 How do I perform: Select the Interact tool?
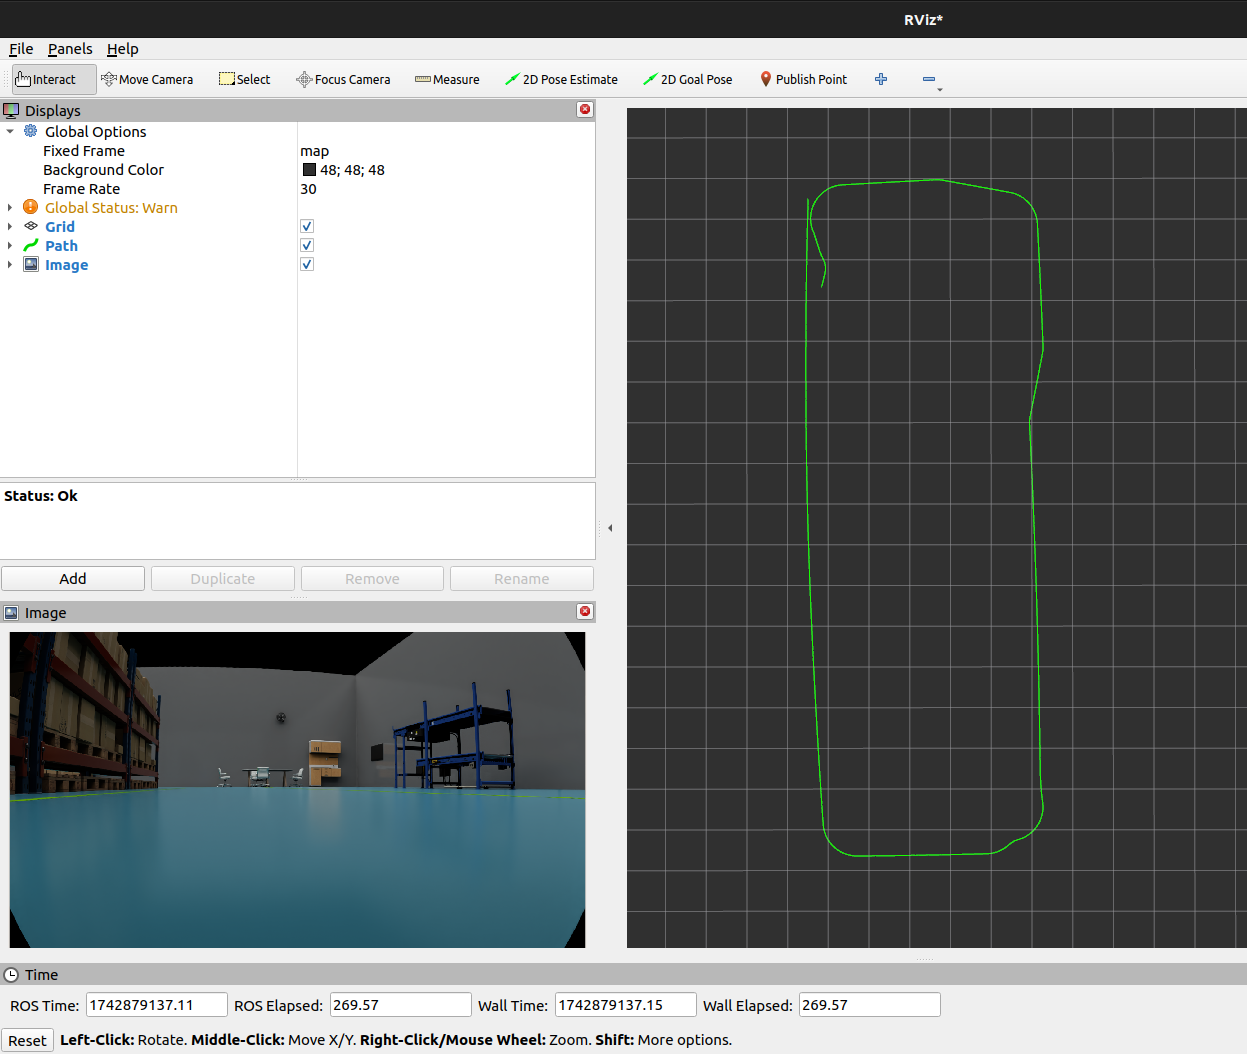[x=54, y=80]
